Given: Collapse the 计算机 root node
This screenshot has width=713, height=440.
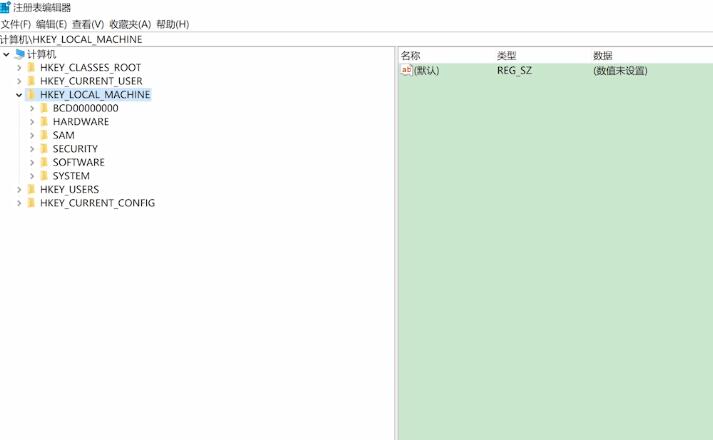Looking at the screenshot, I should pos(6,55).
